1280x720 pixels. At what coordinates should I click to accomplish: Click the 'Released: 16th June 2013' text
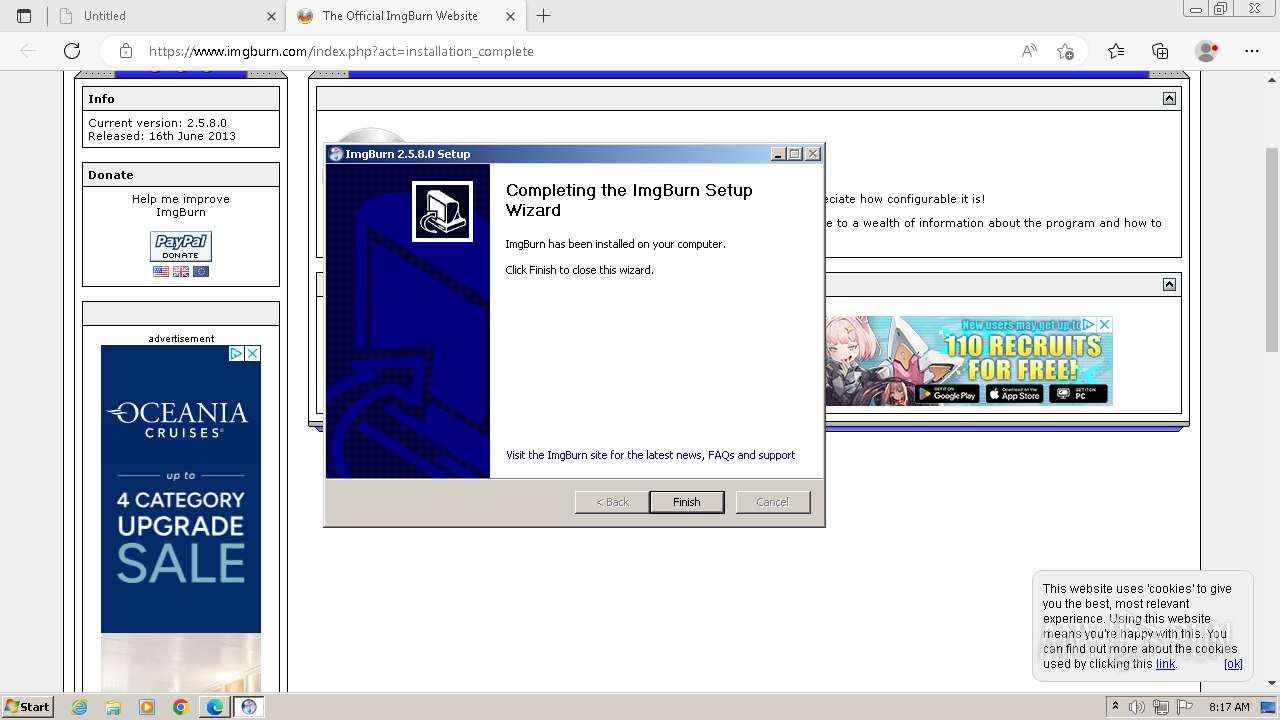pos(162,136)
